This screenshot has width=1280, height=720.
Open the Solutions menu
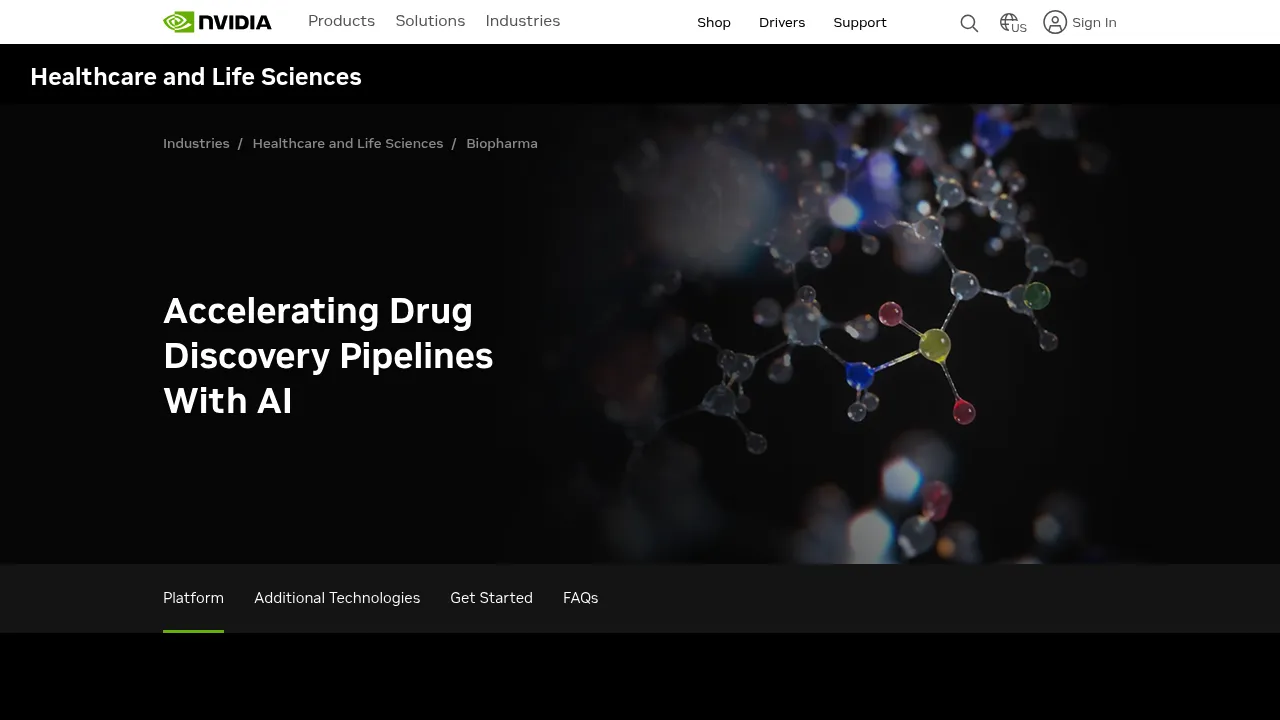tap(430, 21)
